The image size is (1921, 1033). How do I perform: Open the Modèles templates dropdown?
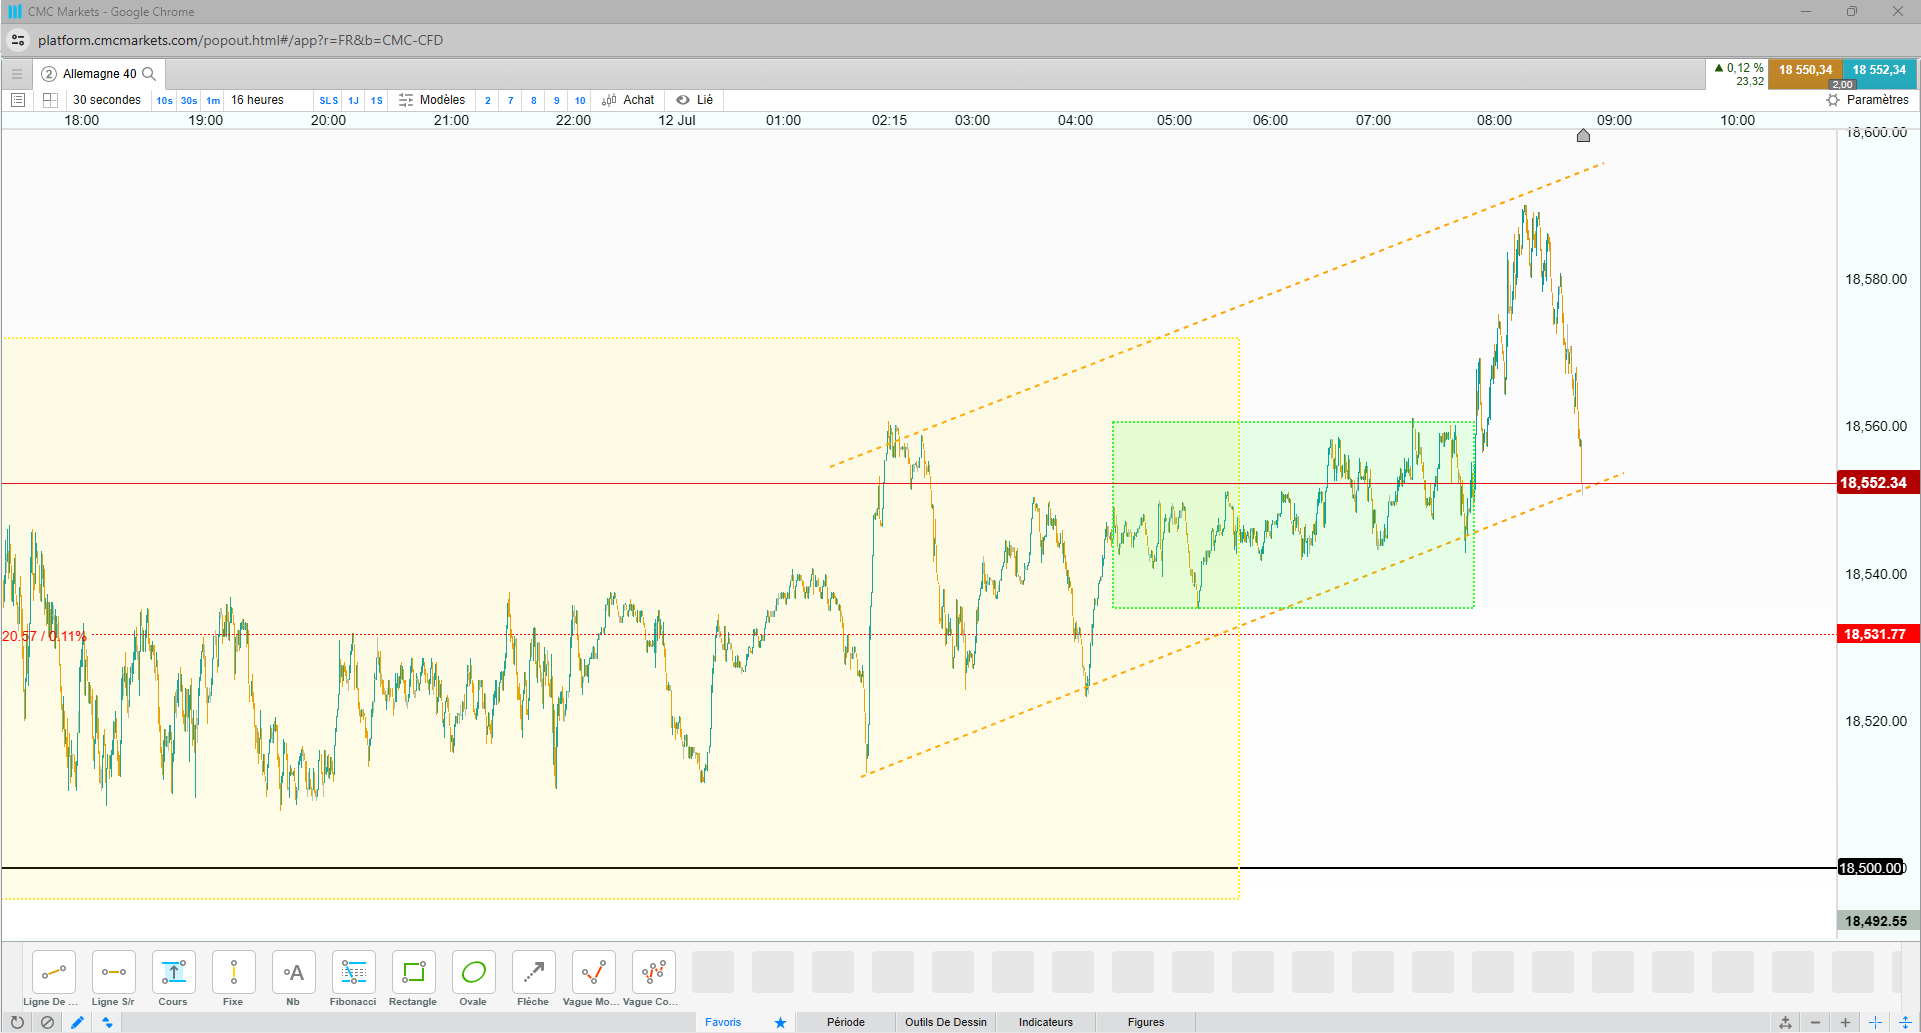click(432, 100)
